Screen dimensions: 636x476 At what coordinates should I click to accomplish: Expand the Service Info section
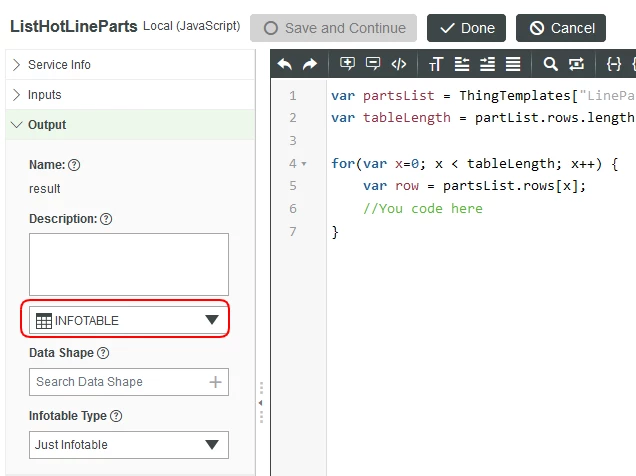tap(130, 65)
